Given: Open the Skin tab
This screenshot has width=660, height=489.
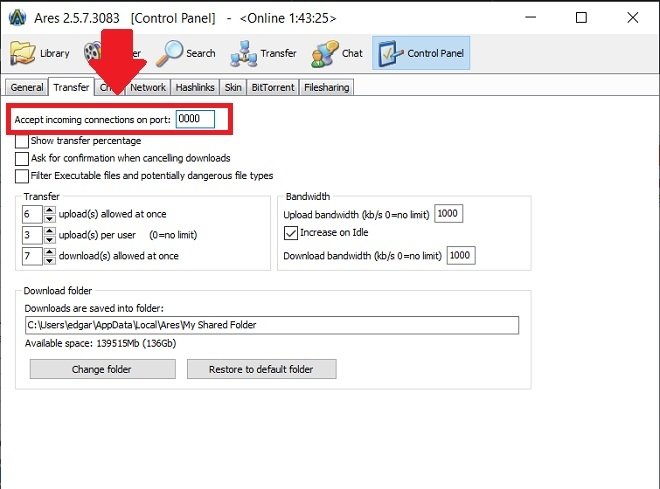Looking at the screenshot, I should (233, 88).
